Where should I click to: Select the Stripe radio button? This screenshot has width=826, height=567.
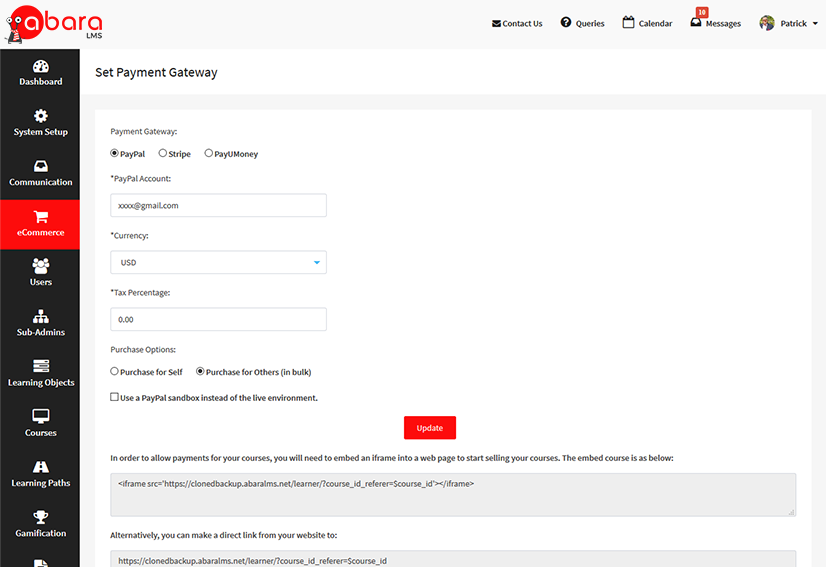tap(163, 153)
